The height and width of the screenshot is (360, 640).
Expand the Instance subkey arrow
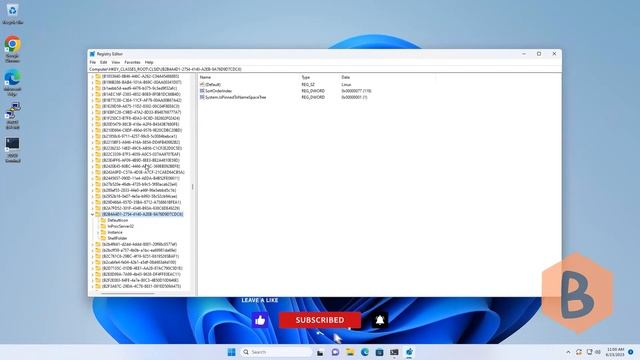98,232
